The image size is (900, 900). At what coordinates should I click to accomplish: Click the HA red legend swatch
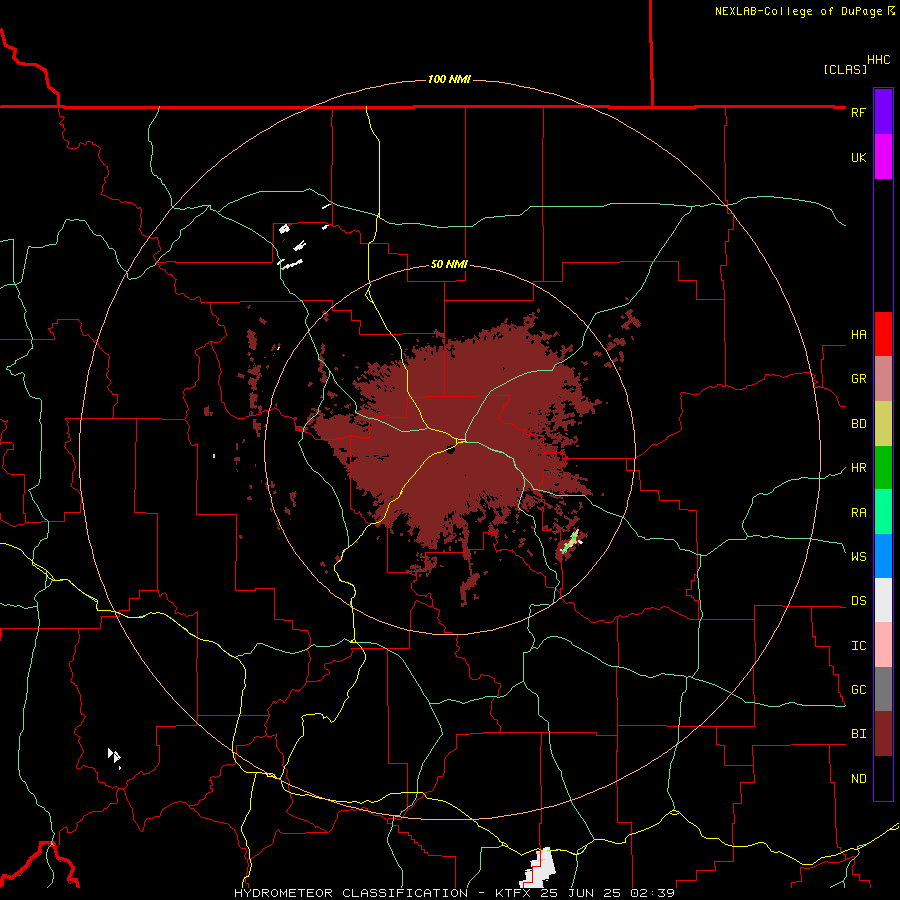(x=883, y=334)
